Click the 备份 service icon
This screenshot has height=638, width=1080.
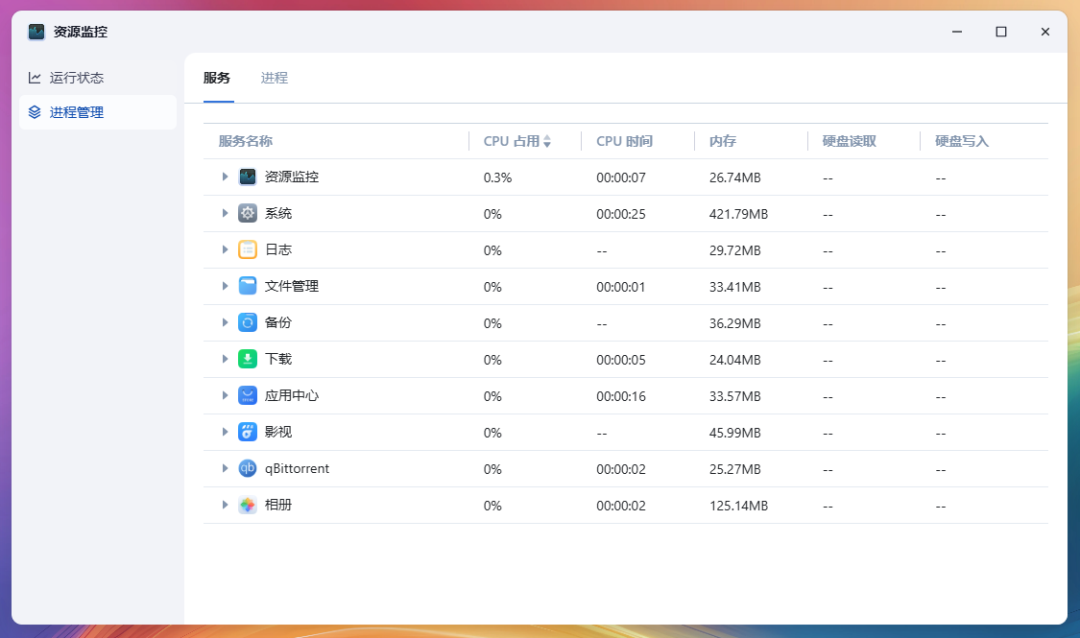tap(247, 322)
